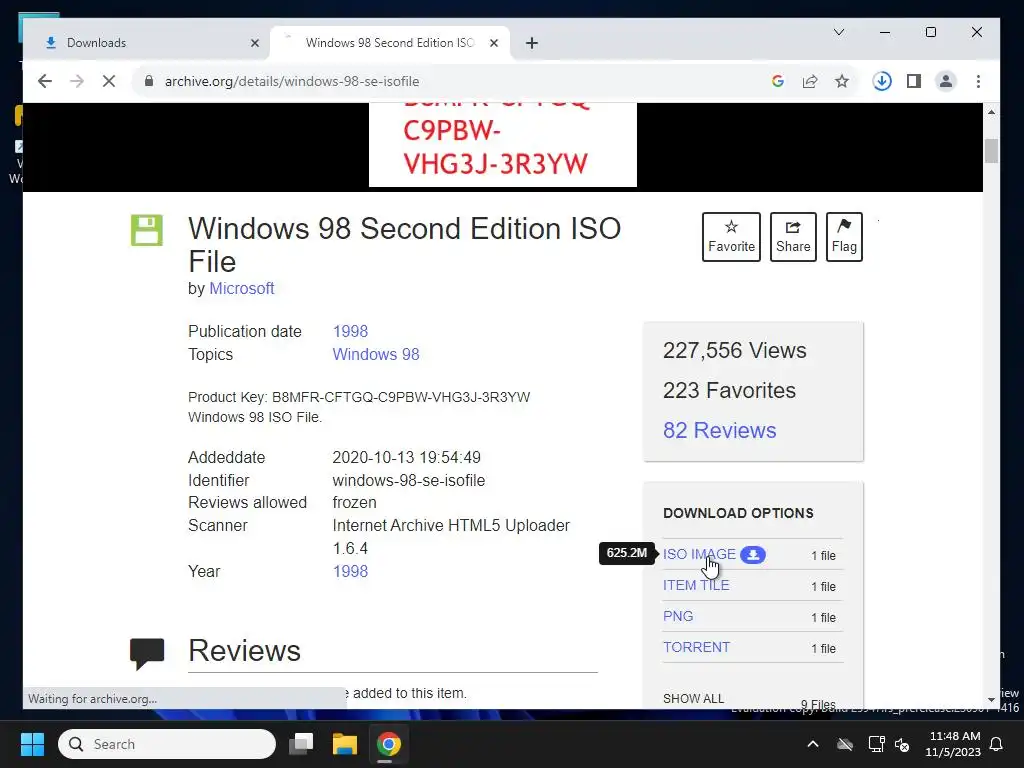Click the green floppy disk software icon

pos(147,230)
